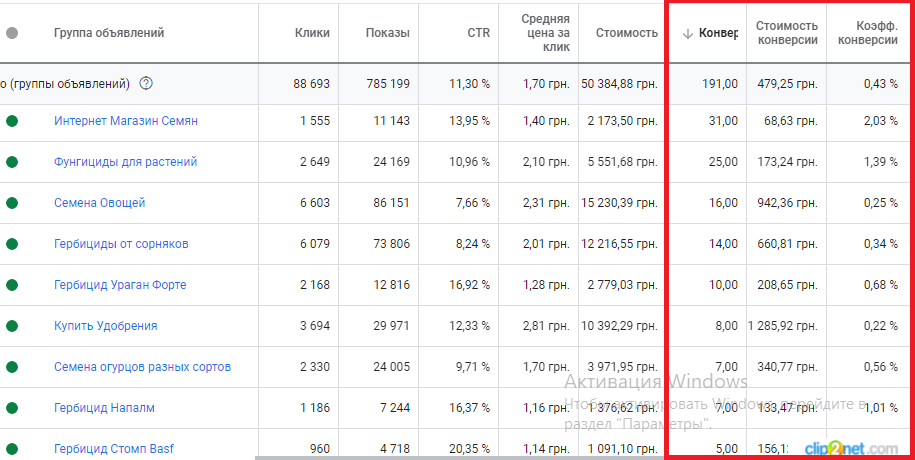Select clicks value 6 603

click(x=315, y=203)
